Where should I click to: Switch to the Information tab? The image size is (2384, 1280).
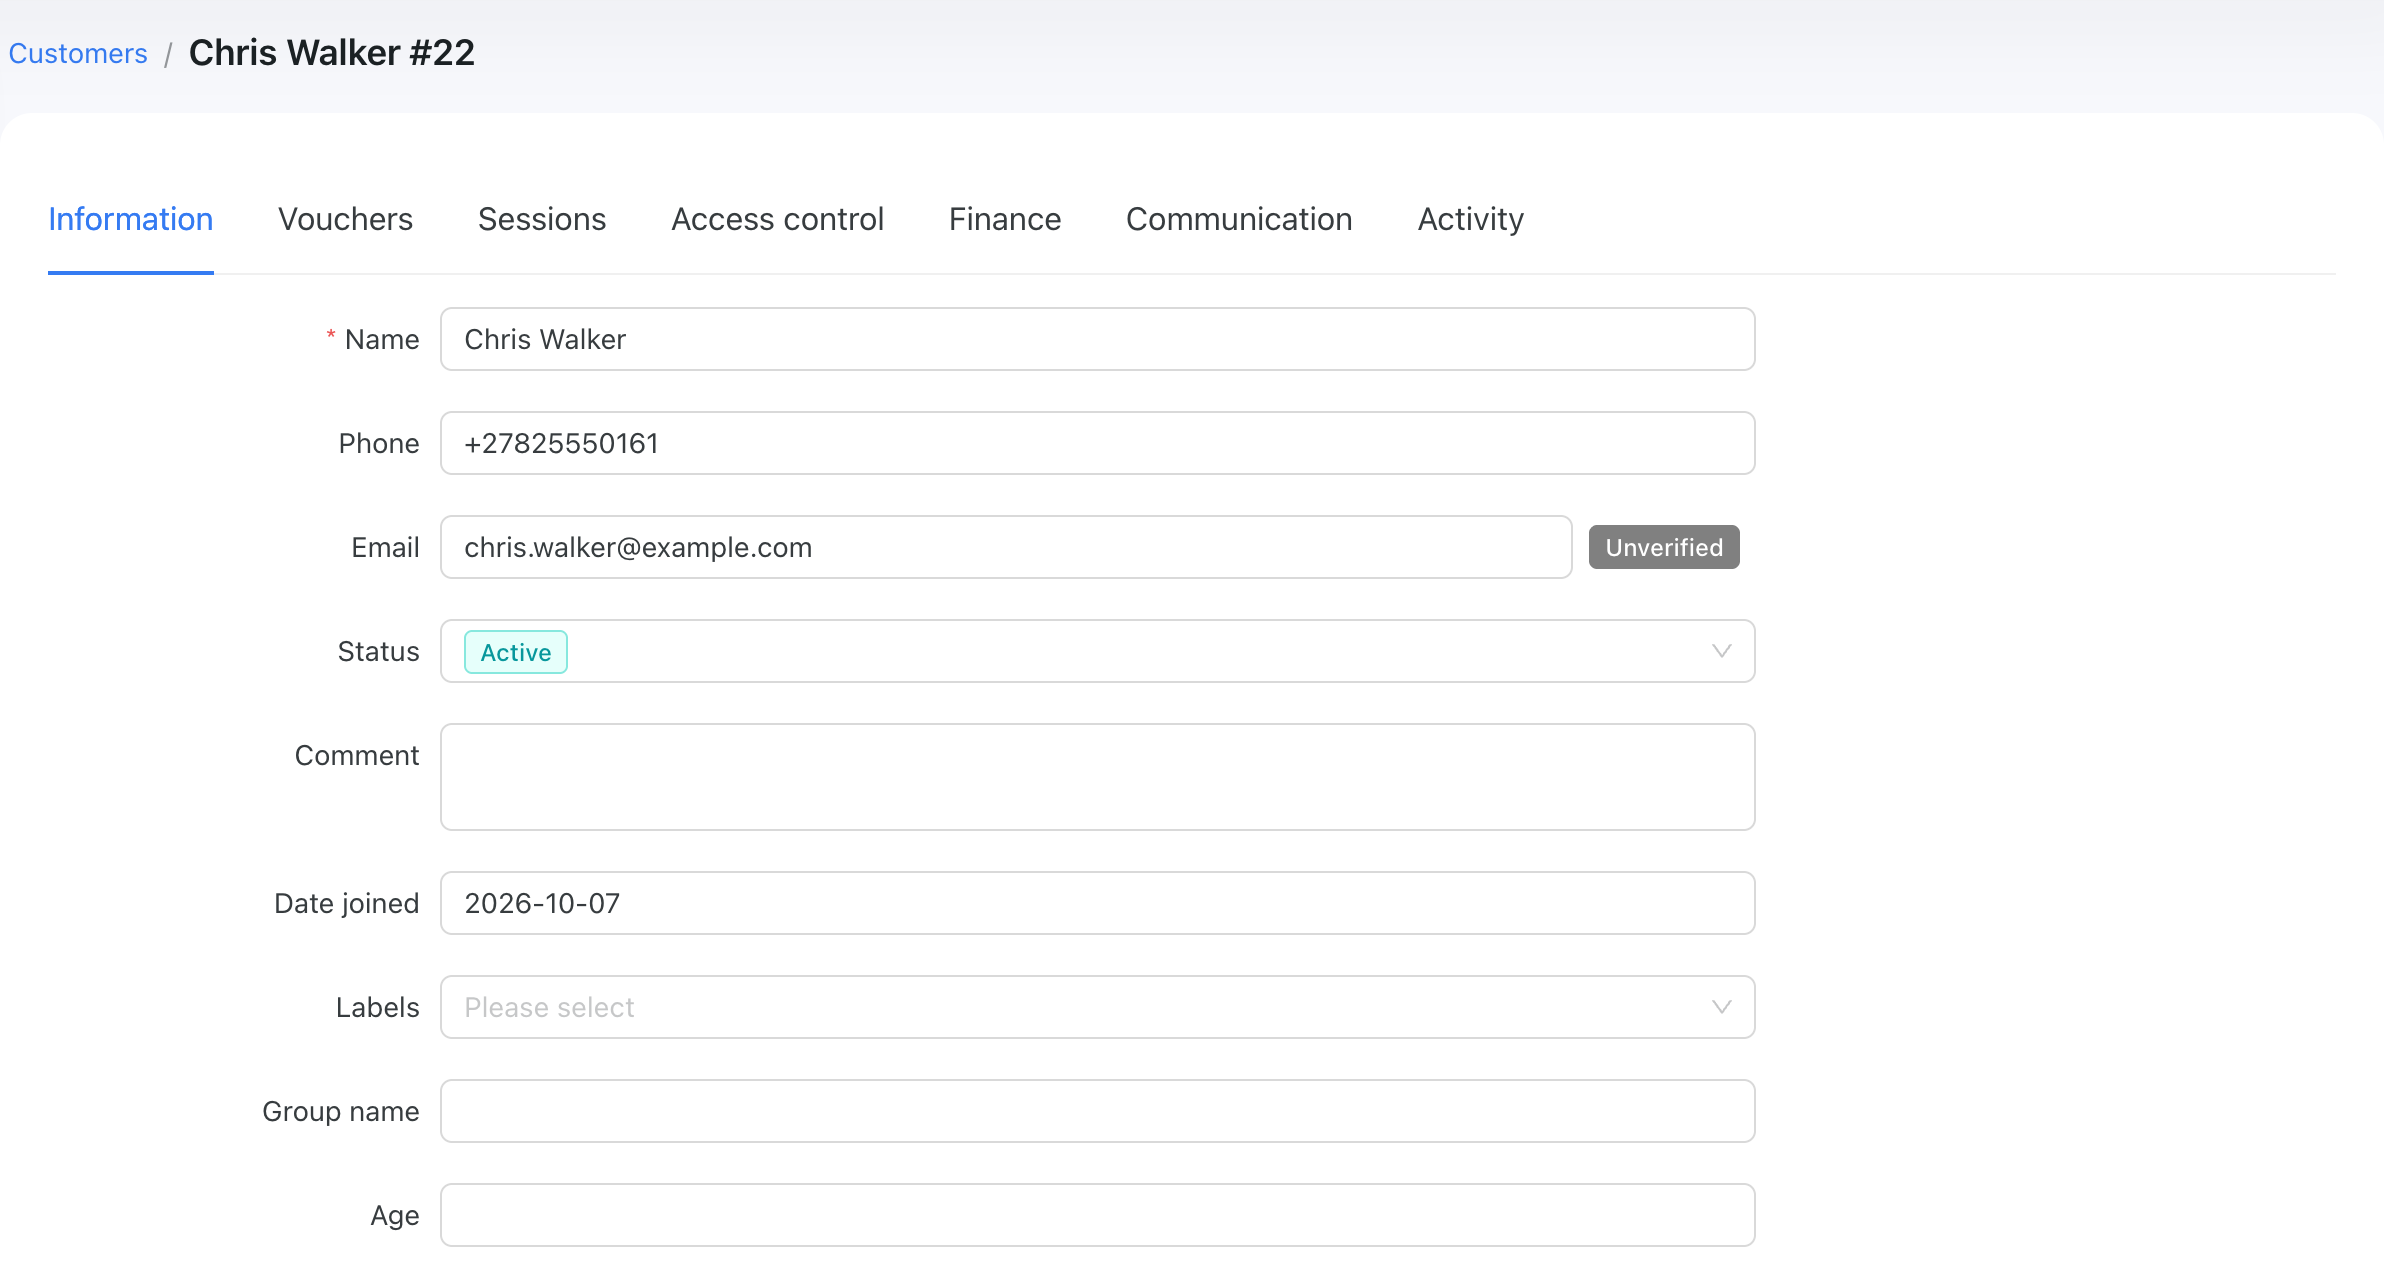click(131, 219)
